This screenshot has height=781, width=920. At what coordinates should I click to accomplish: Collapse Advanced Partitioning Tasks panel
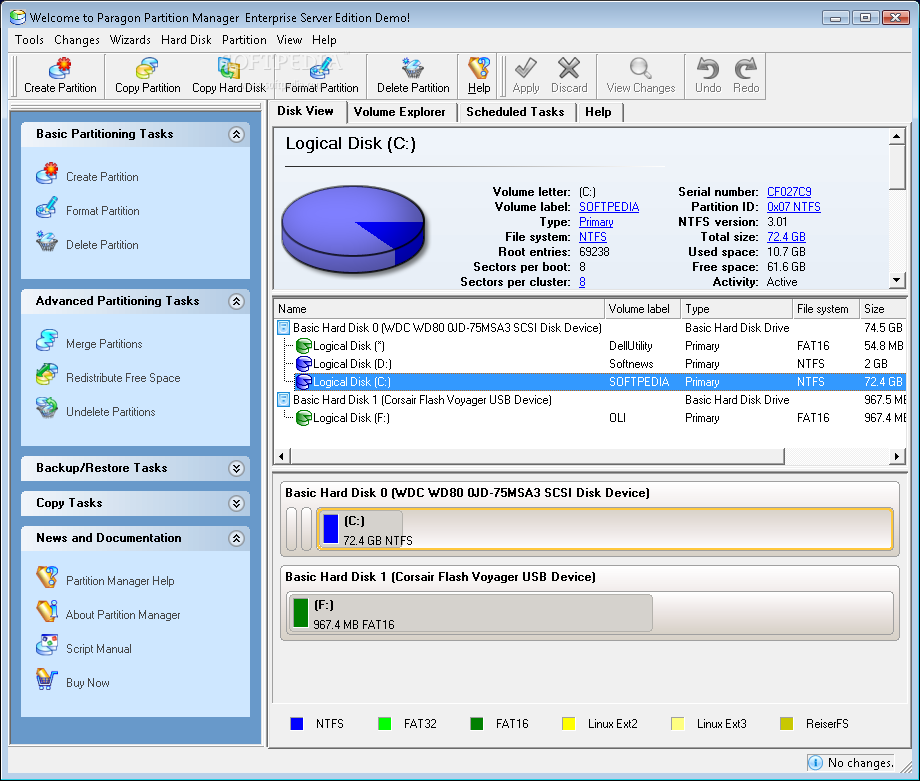pos(236,302)
